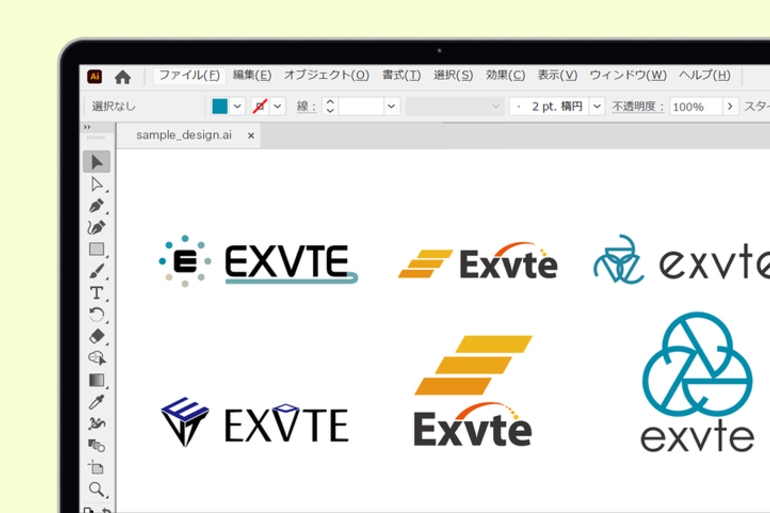
Task: Open the 2 pt. 楕円 brush dropdown
Action: click(x=597, y=106)
